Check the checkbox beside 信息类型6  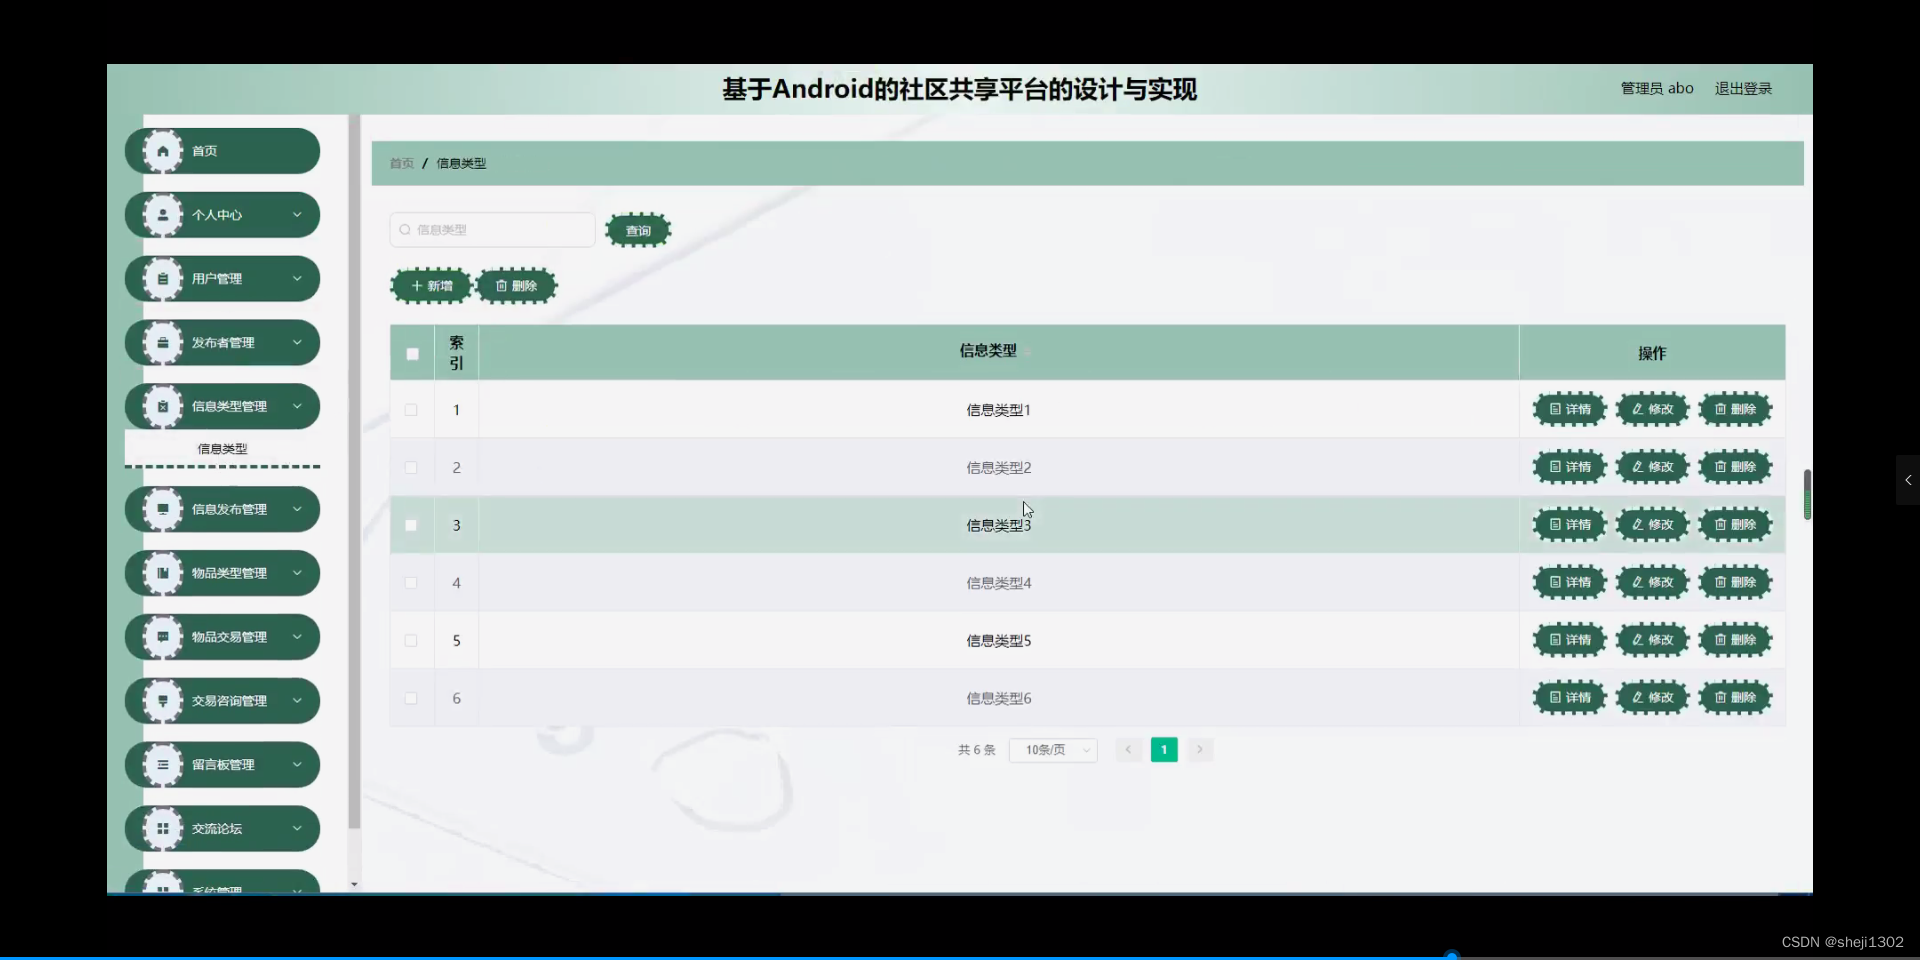coord(410,698)
